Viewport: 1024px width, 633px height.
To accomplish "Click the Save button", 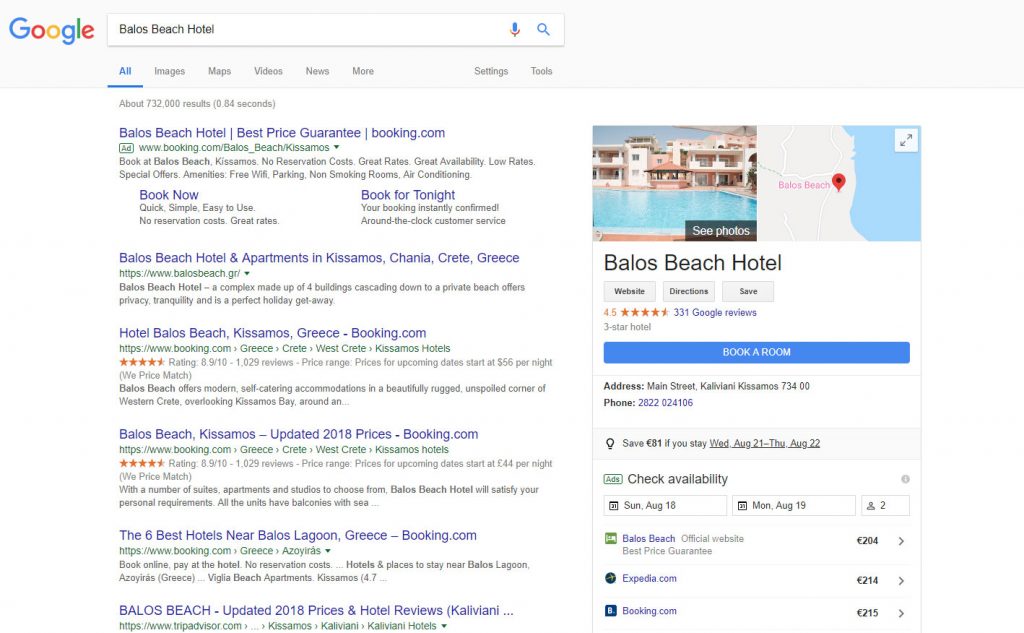I will [748, 291].
